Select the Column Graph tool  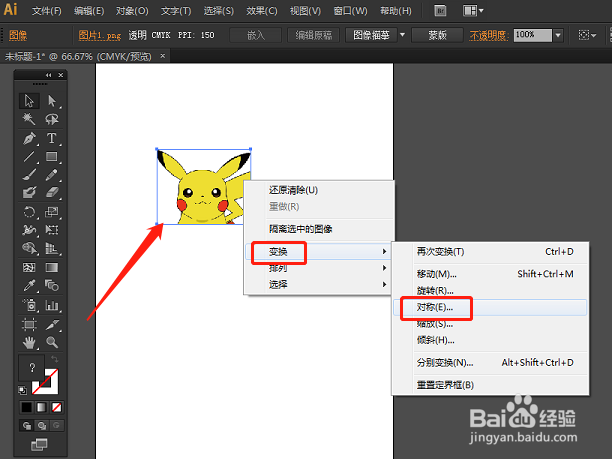[52, 305]
